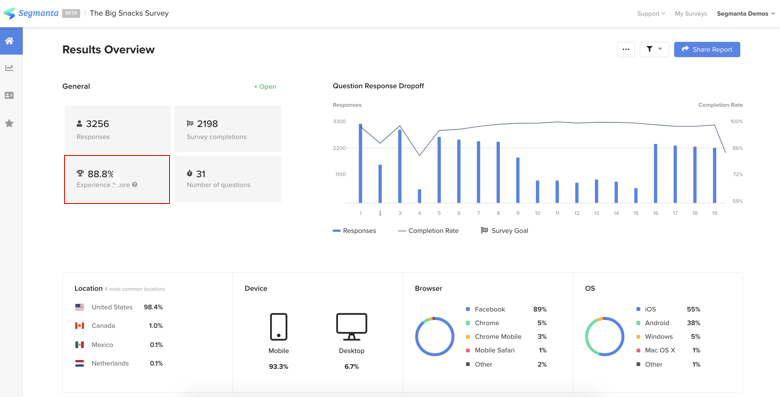Image resolution: width=780 pixels, height=397 pixels.
Task: Click the Facebook blue legend dot
Action: pos(468,309)
